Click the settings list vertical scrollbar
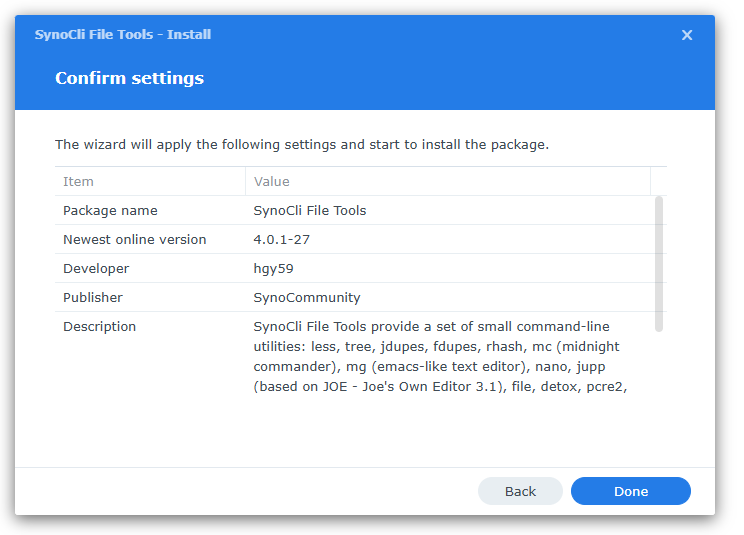 pyautogui.click(x=658, y=263)
